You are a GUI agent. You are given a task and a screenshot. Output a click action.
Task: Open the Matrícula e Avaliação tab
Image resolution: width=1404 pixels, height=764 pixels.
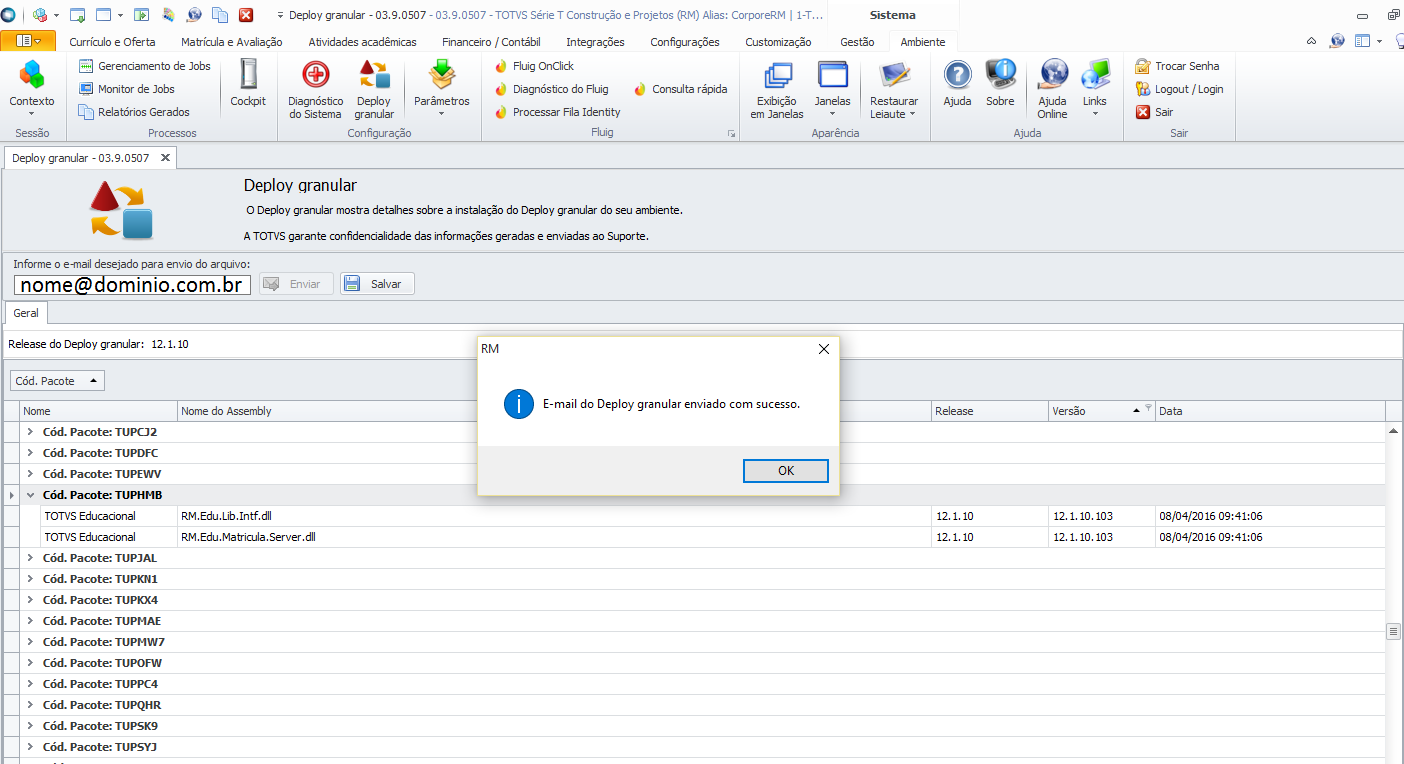tap(232, 42)
